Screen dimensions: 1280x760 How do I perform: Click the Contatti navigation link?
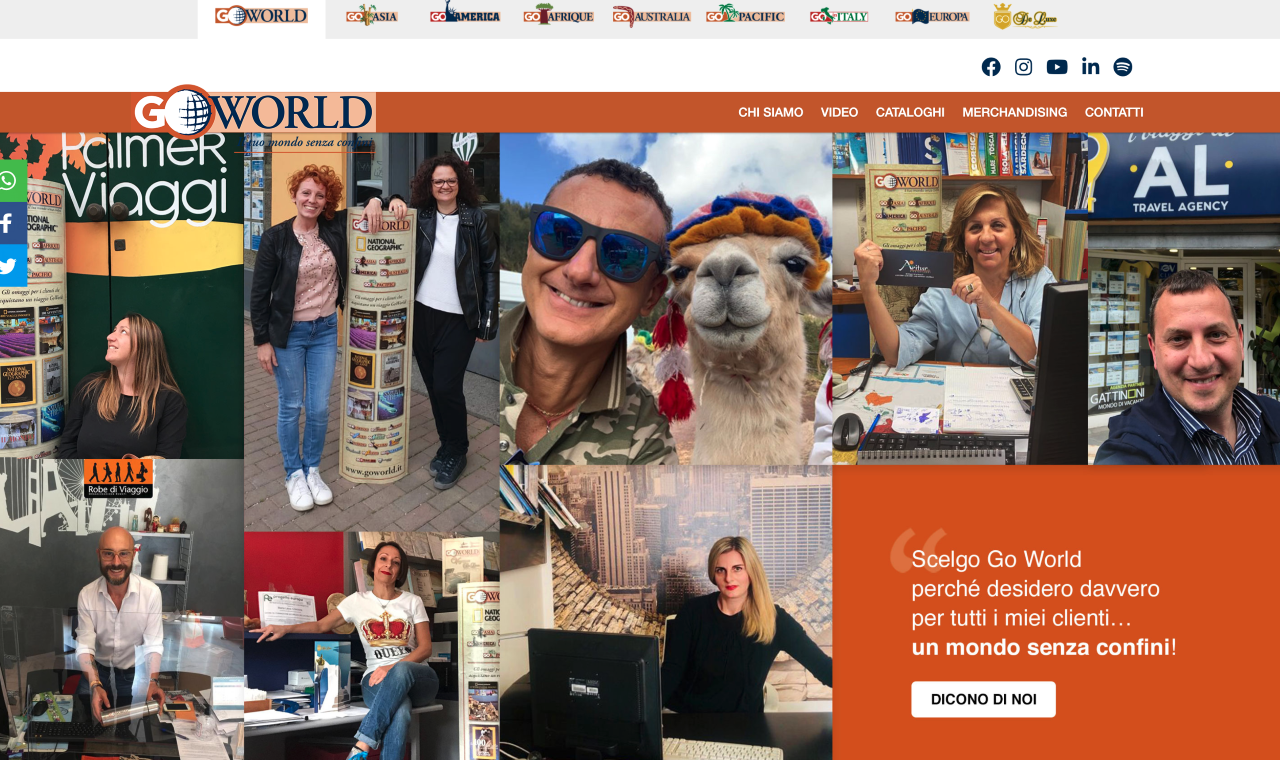coord(1113,113)
